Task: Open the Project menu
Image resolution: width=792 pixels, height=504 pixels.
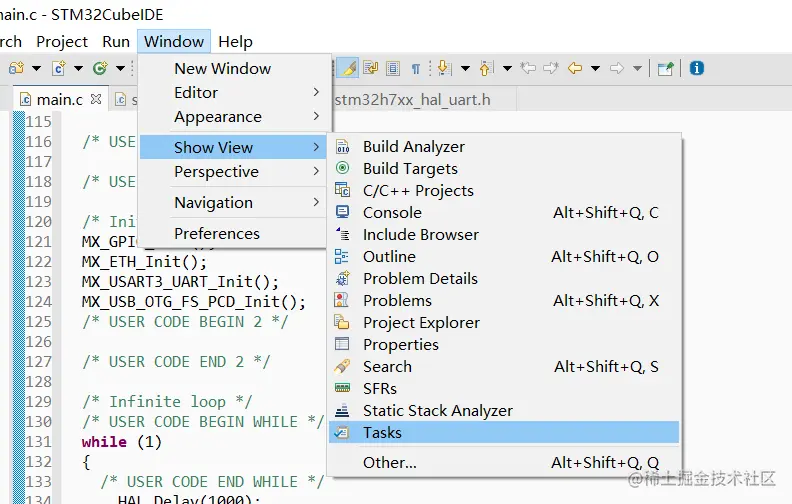Action: (62, 41)
